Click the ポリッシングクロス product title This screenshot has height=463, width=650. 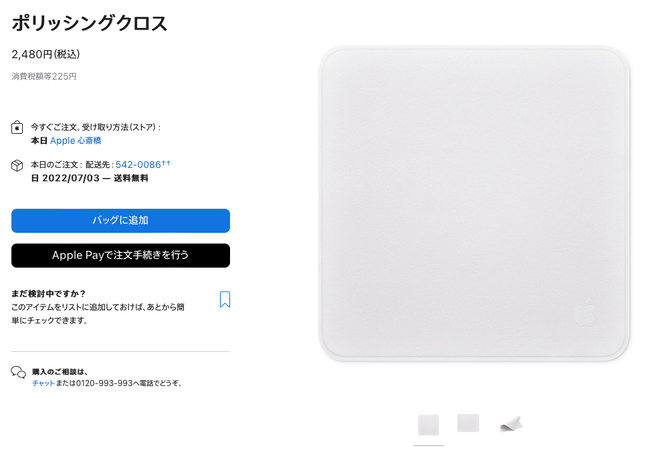90,23
